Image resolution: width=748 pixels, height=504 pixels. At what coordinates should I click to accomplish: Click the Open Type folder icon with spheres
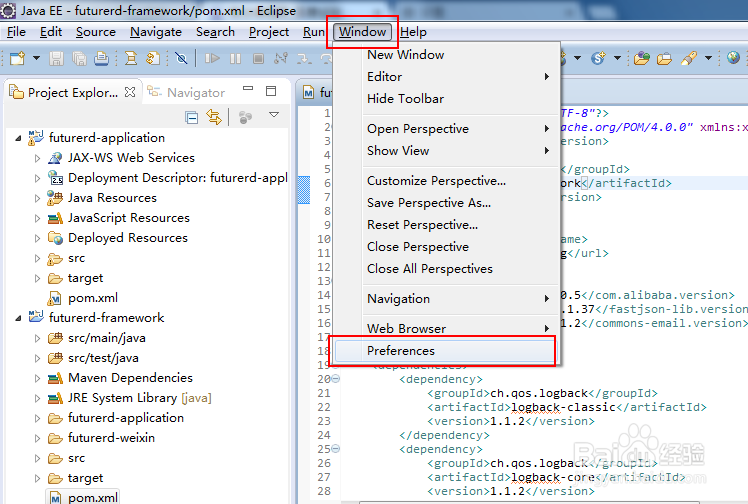642,59
